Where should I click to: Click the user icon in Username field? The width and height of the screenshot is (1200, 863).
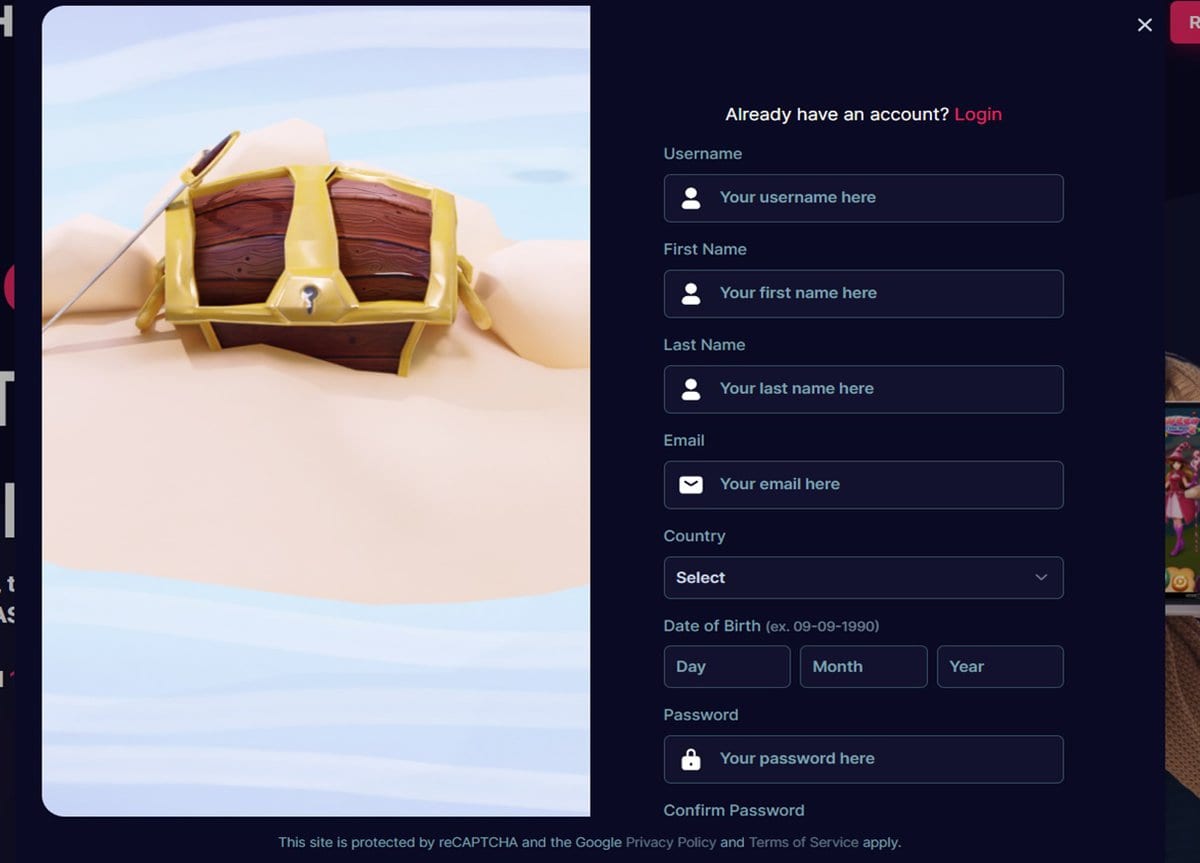691,198
